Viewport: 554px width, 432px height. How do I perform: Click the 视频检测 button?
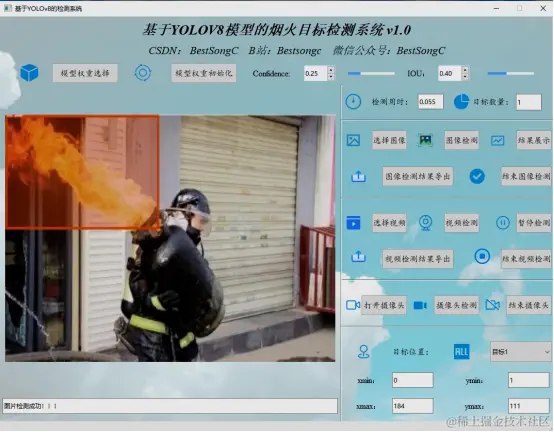461,223
